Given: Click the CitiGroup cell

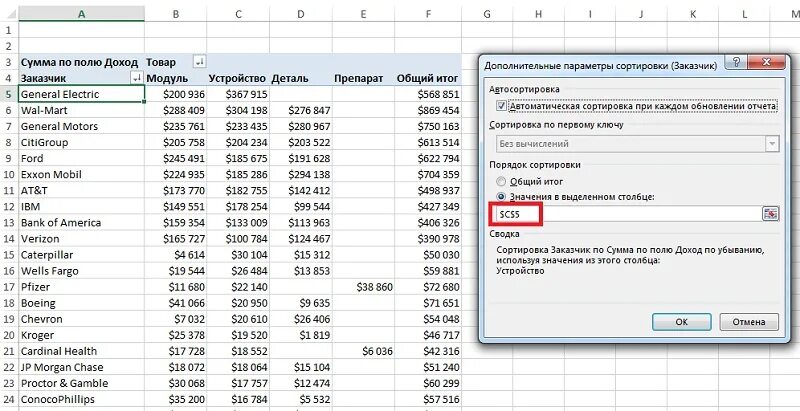Looking at the screenshot, I should pos(82,142).
